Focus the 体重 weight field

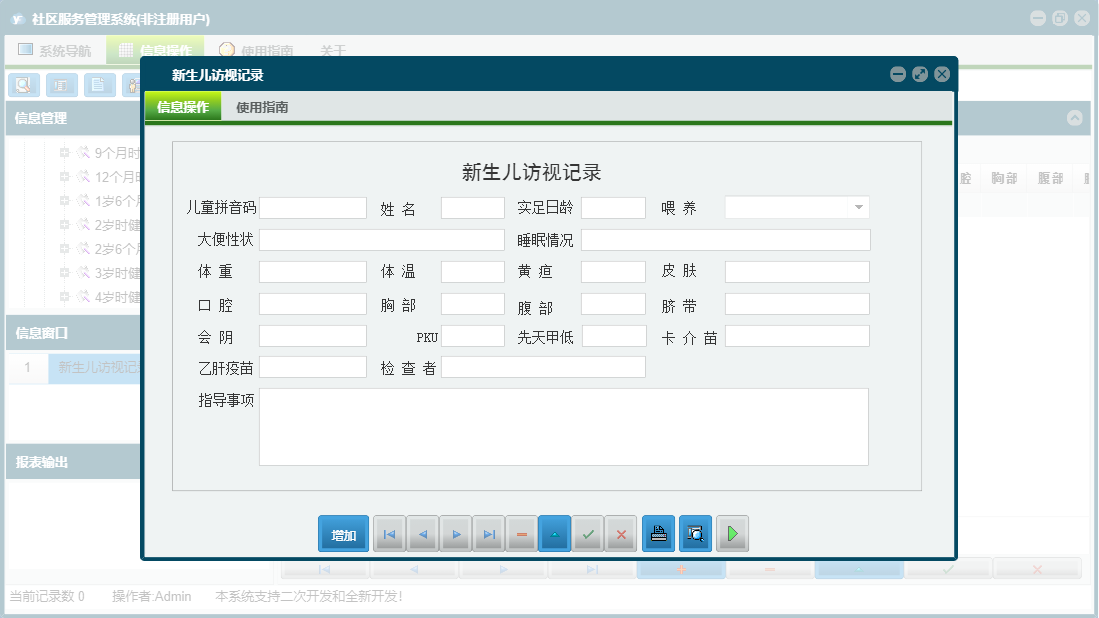tap(313, 272)
